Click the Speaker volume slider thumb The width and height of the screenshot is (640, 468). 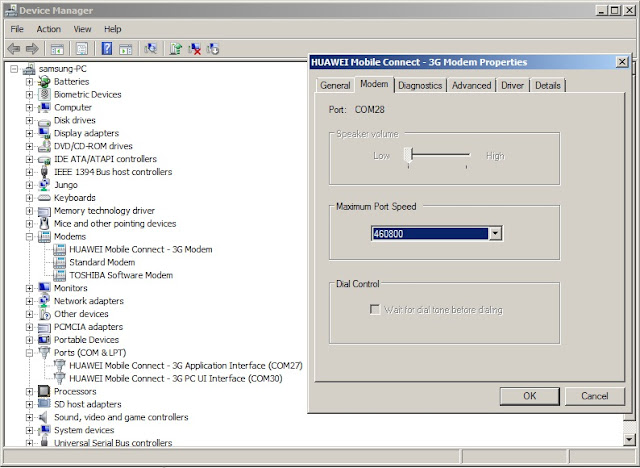point(409,155)
